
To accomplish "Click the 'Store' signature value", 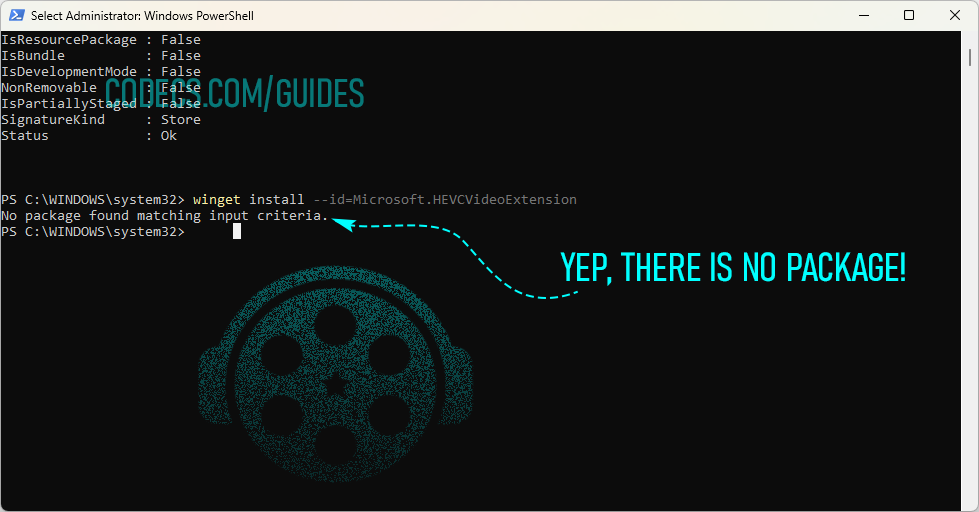I will [181, 120].
